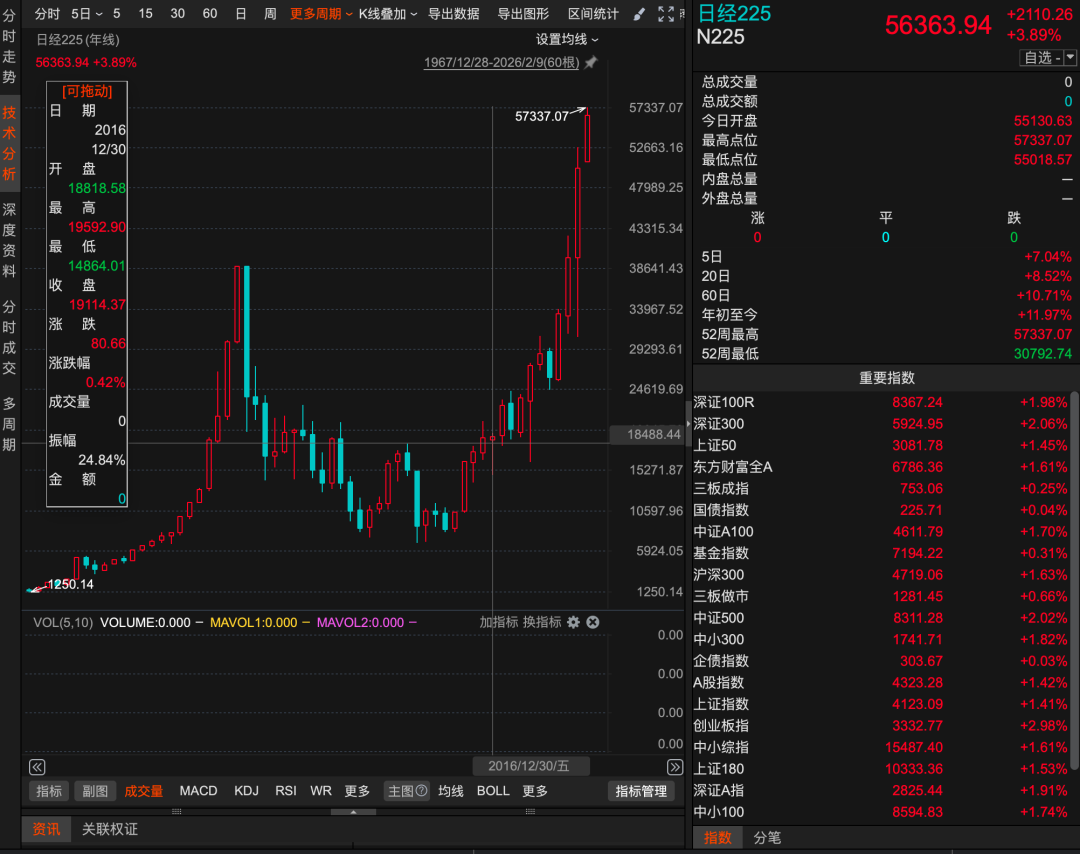Expand the 5日 period dropdown
This screenshot has height=854, width=1080.
click(87, 14)
